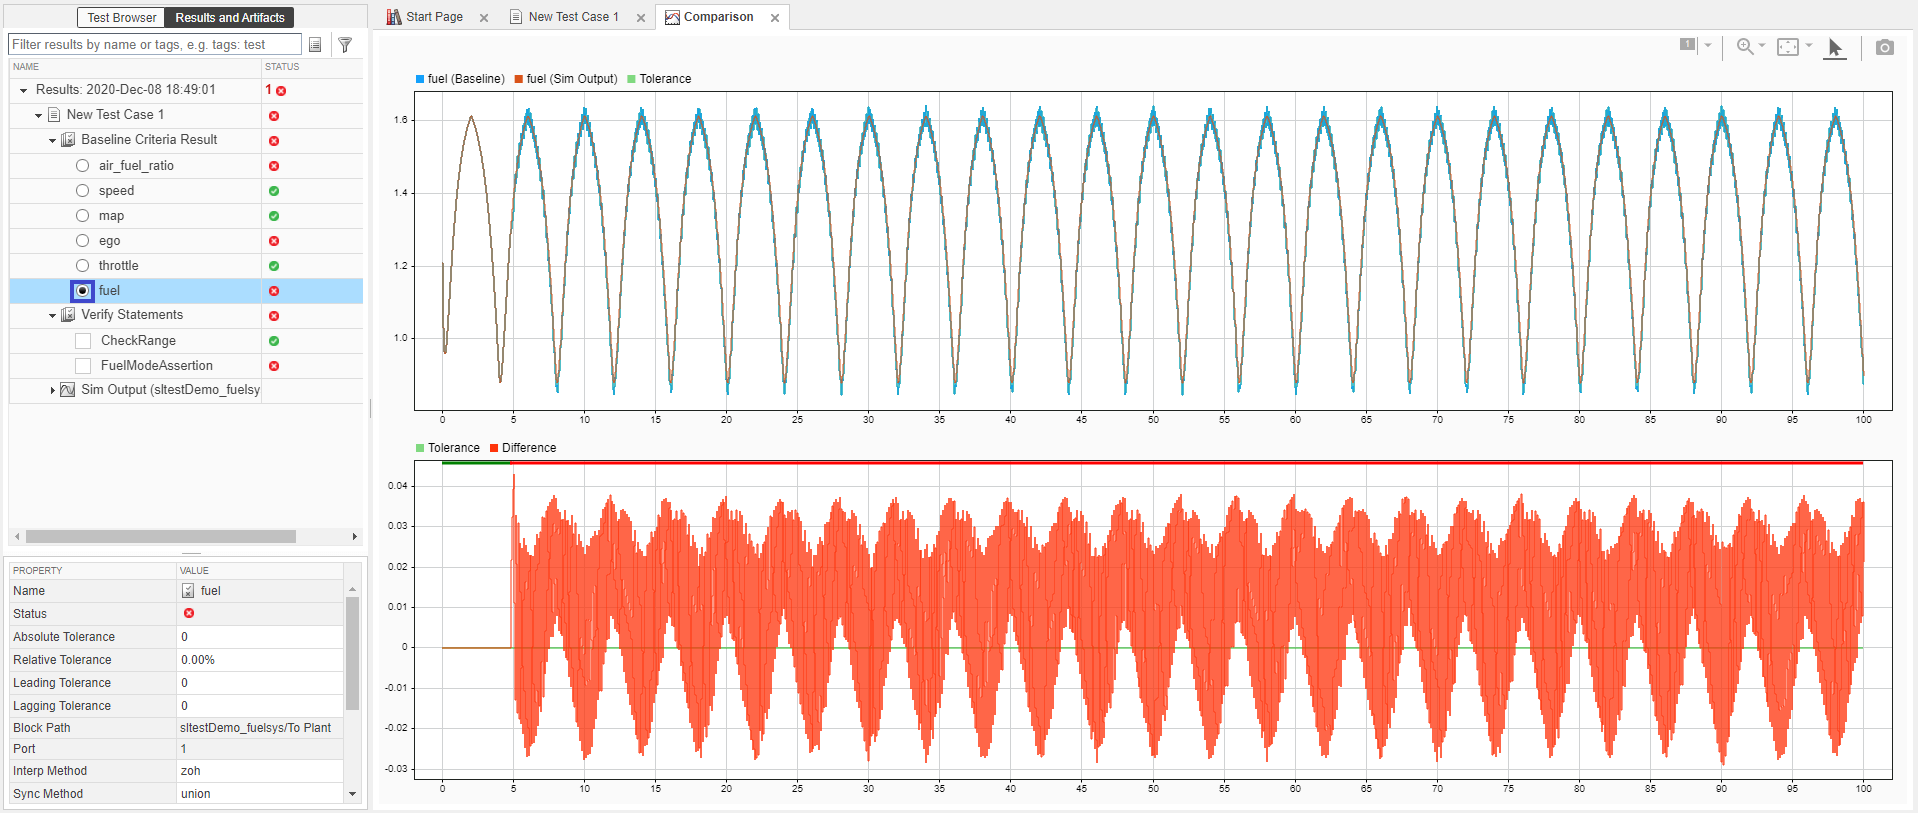The height and width of the screenshot is (813, 1918).
Task: Click the list view icon beside filter box
Action: point(315,45)
